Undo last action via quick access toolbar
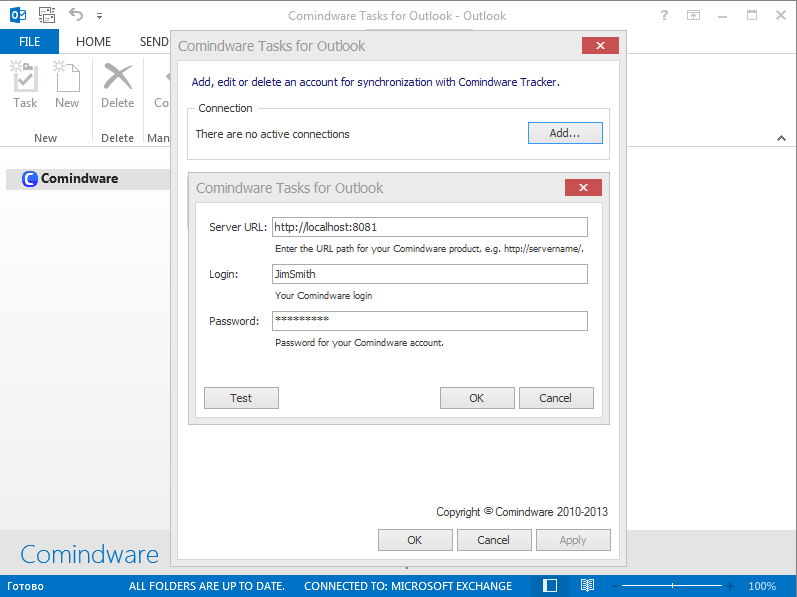The width and height of the screenshot is (797, 597). (76, 15)
